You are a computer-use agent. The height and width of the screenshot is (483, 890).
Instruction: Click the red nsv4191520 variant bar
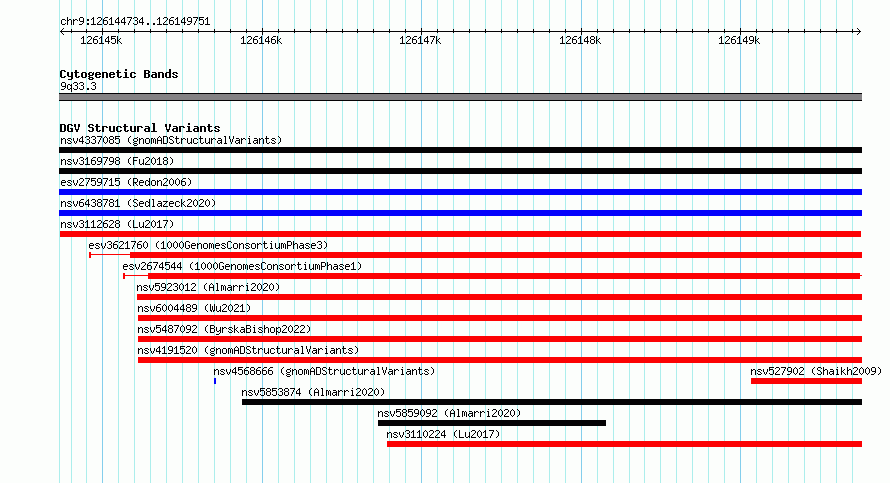[500, 360]
